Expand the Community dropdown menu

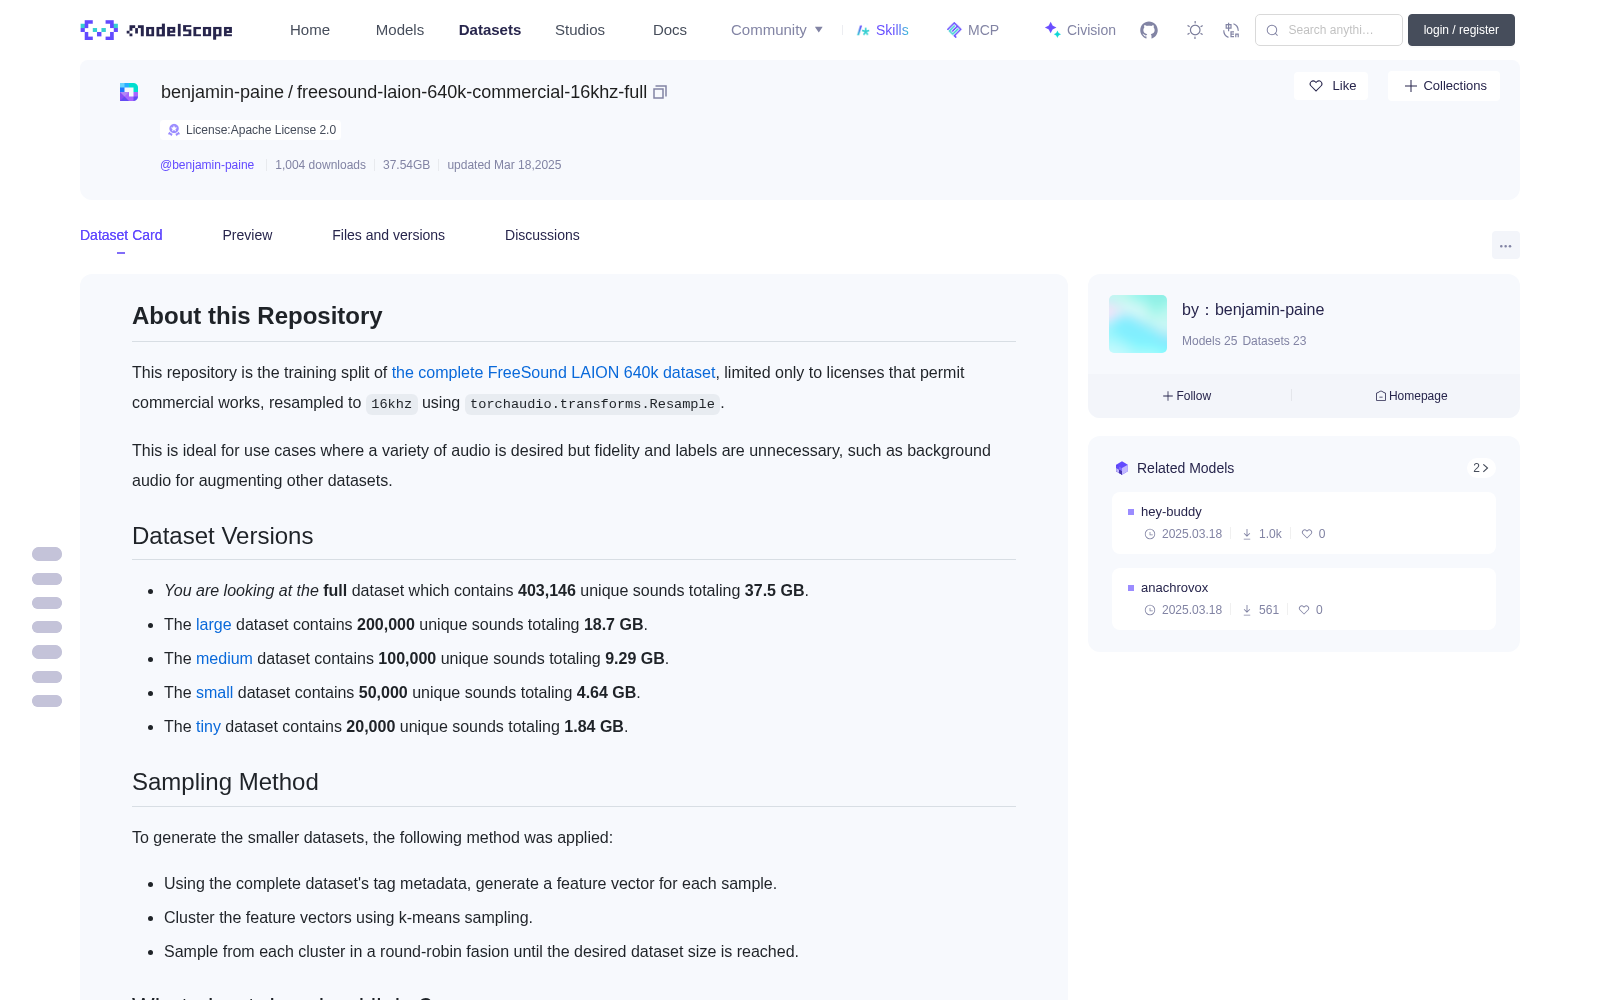click(777, 30)
